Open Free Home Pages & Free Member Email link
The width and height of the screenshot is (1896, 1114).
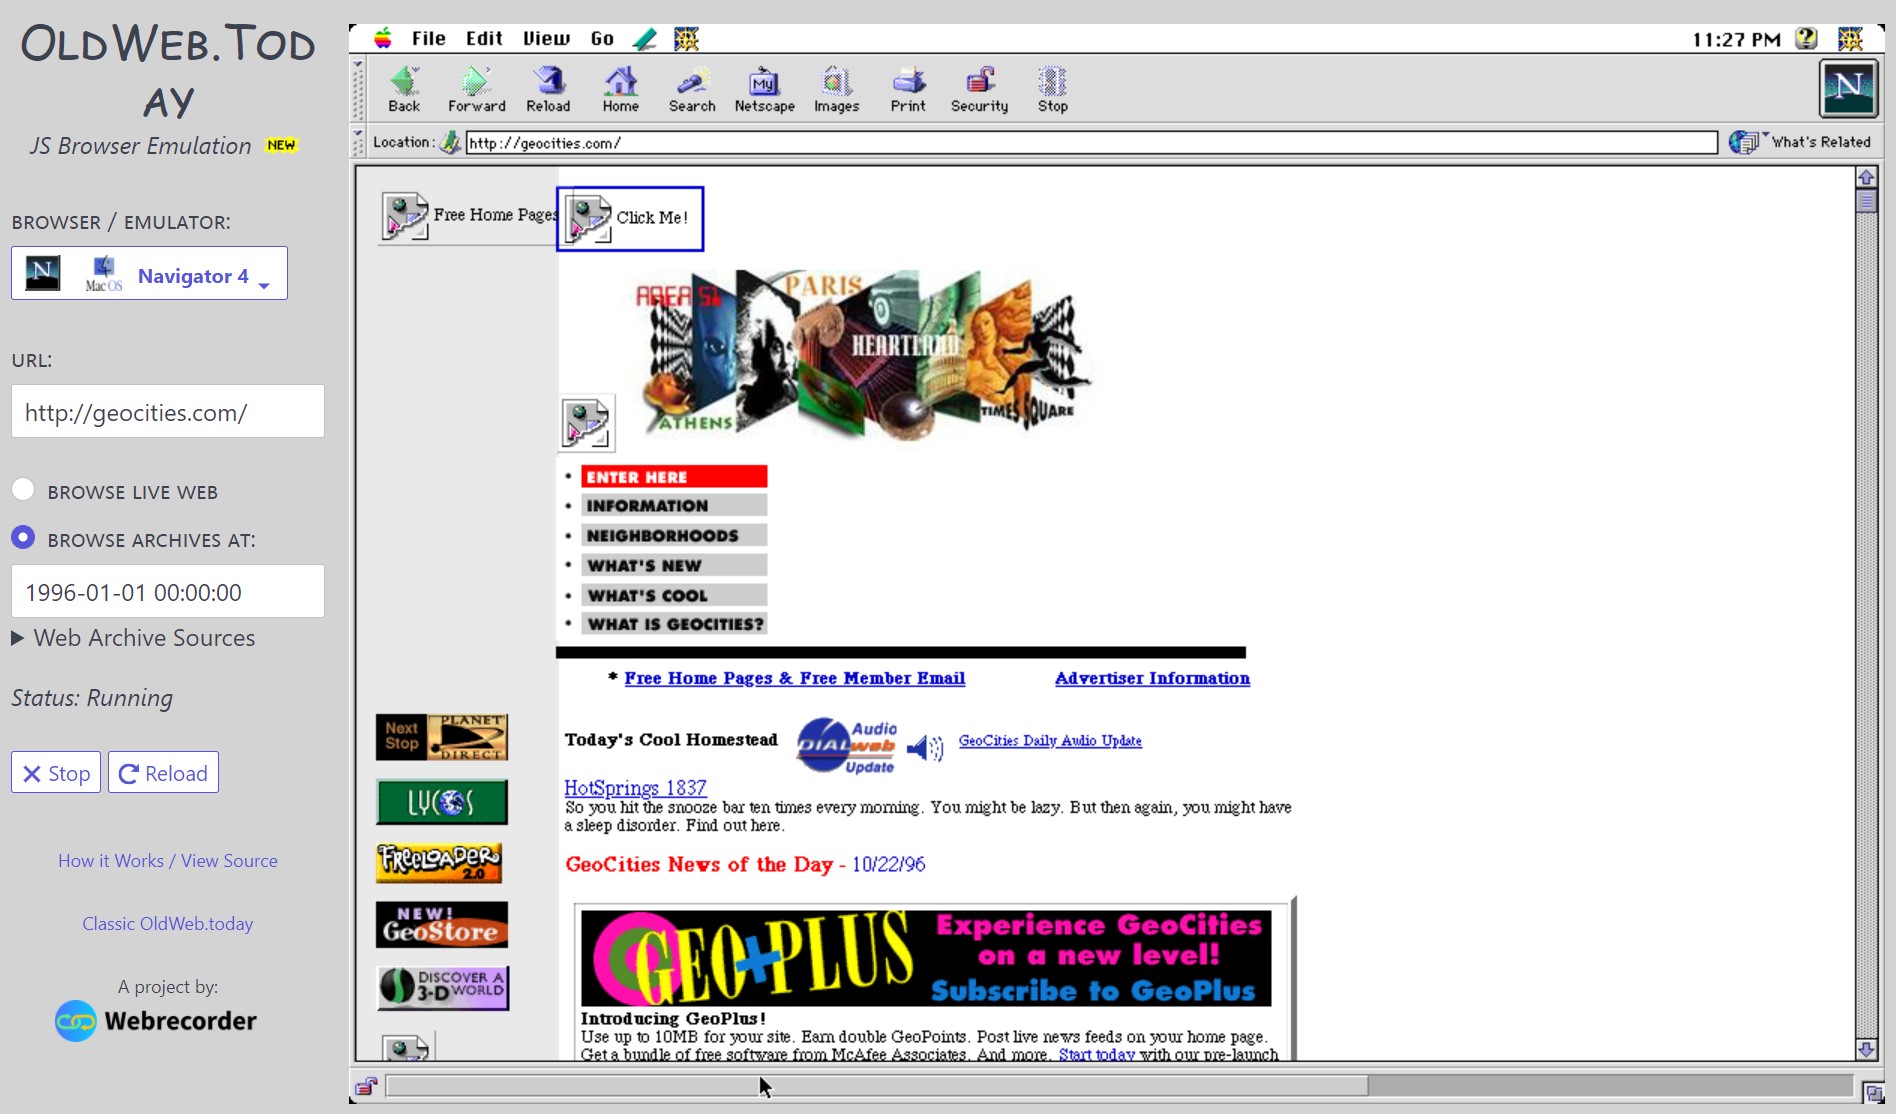(x=794, y=678)
